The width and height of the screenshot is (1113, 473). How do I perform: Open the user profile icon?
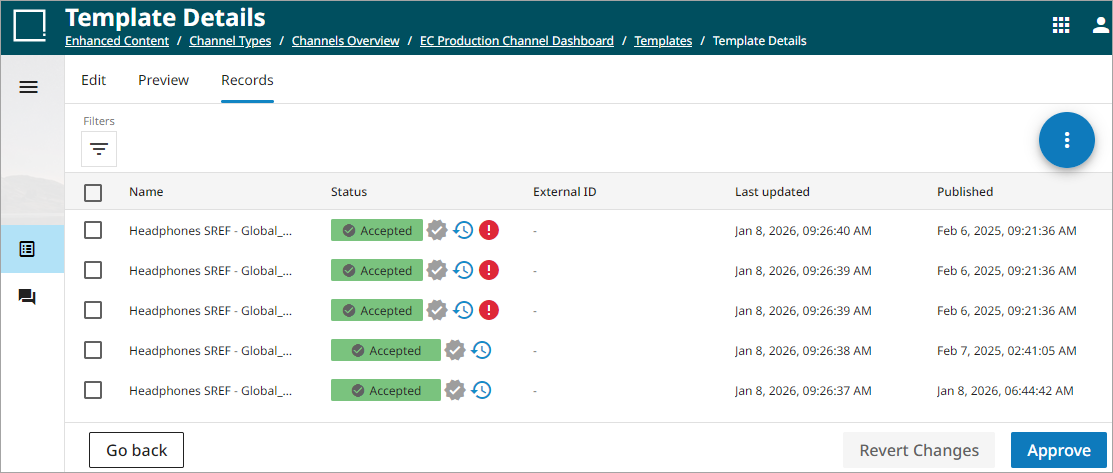pyautogui.click(x=1100, y=26)
